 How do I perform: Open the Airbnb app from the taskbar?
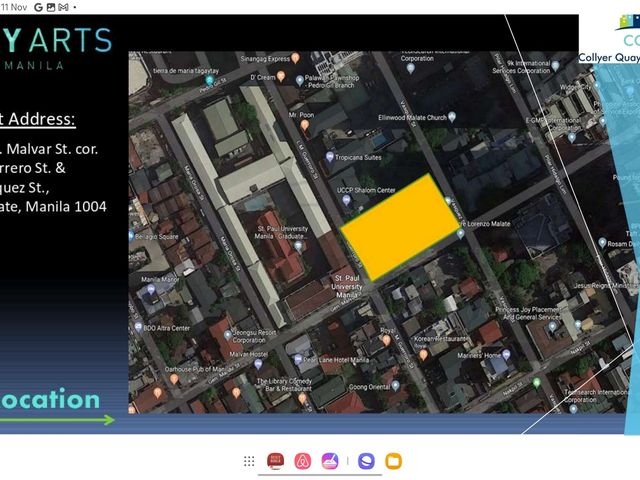(302, 461)
